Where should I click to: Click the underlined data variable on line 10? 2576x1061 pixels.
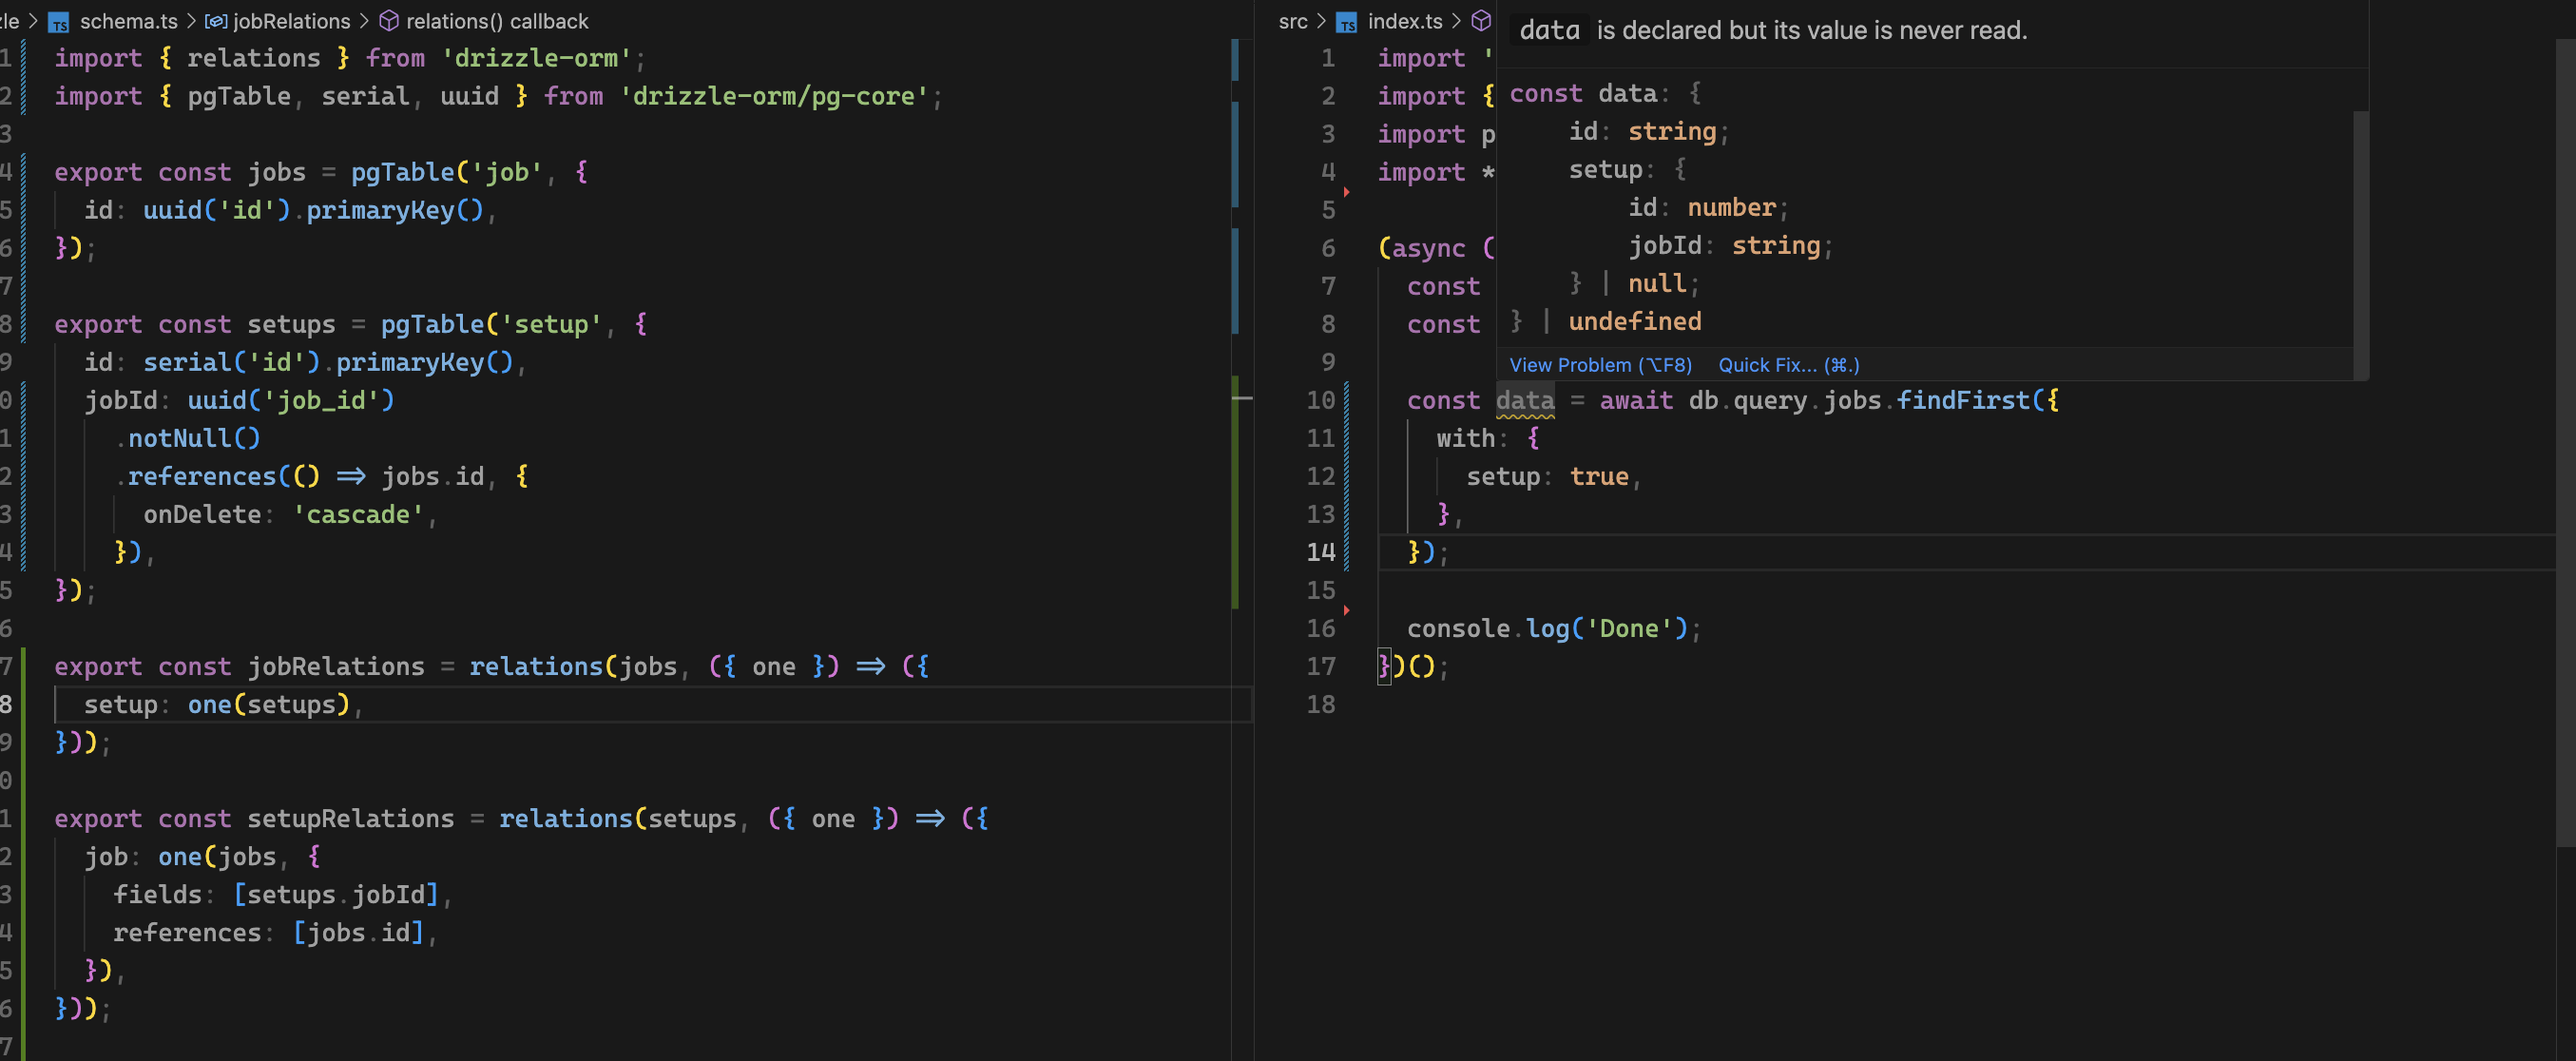click(x=1524, y=401)
